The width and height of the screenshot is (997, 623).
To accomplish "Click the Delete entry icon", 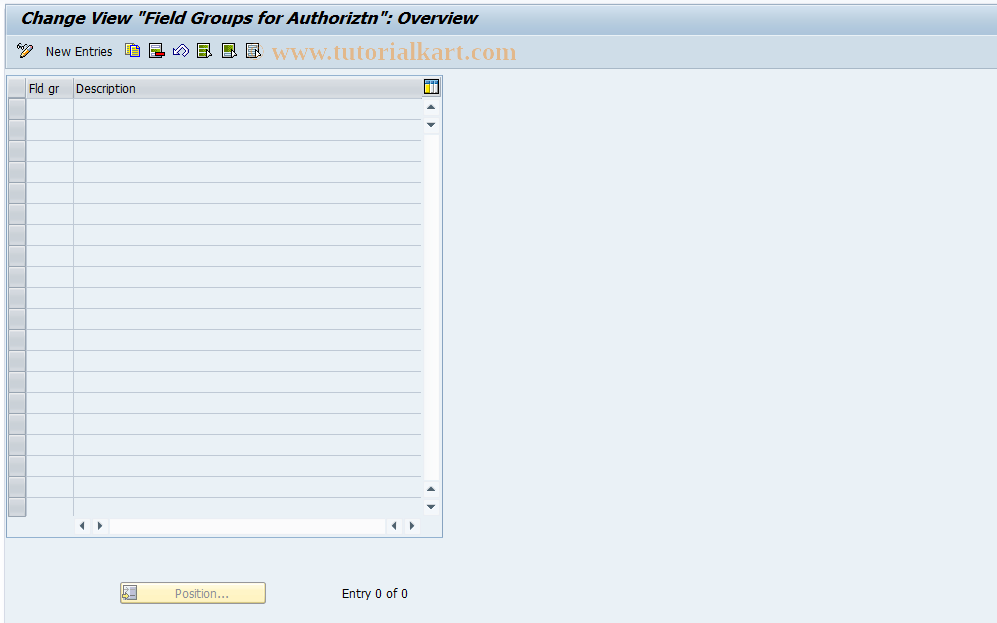I will (156, 51).
